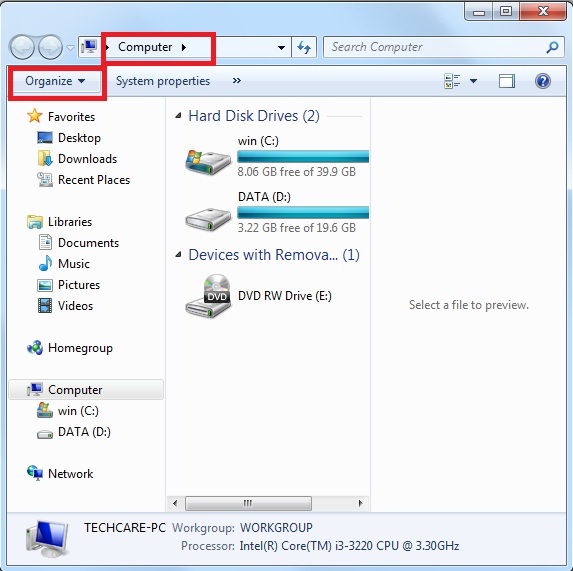Click the horizontal scrollbar right arrow
Viewport: 573px width, 571px height.
(360, 503)
